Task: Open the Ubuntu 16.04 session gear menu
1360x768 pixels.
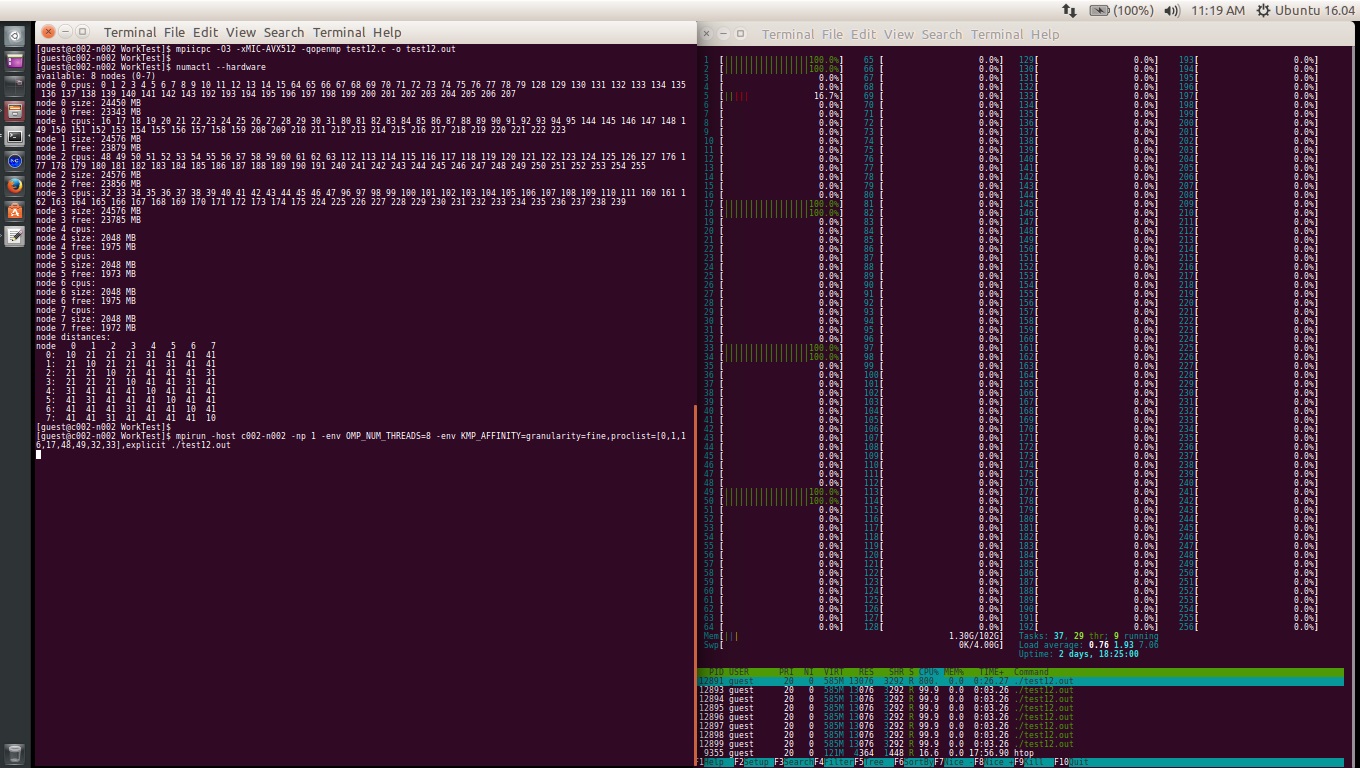Action: point(1308,10)
